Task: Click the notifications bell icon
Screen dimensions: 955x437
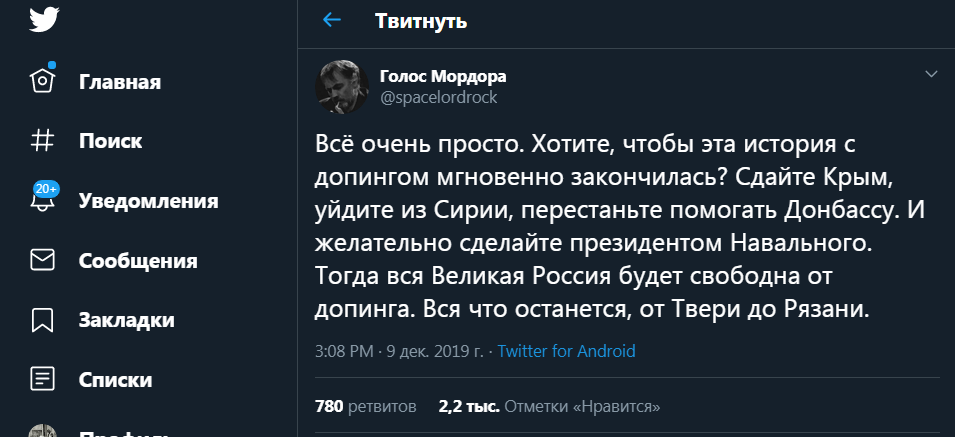Action: pyautogui.click(x=42, y=201)
